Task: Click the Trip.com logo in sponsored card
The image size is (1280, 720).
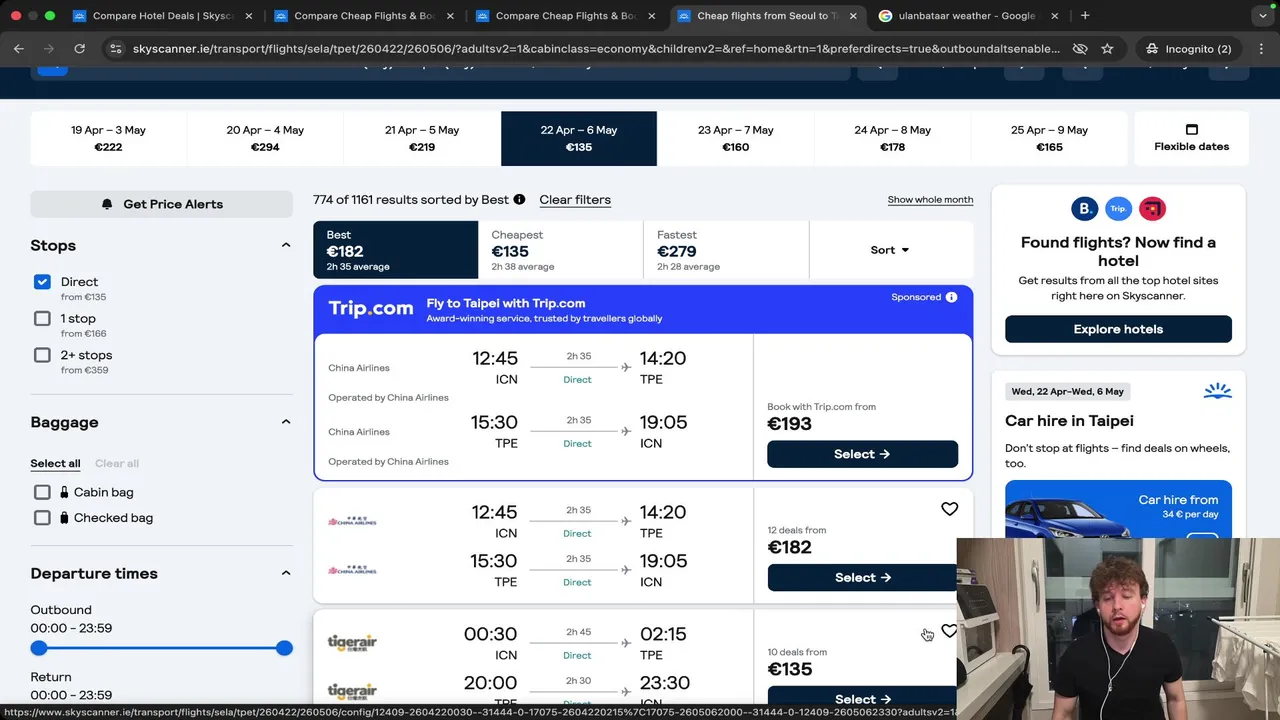Action: [371, 309]
